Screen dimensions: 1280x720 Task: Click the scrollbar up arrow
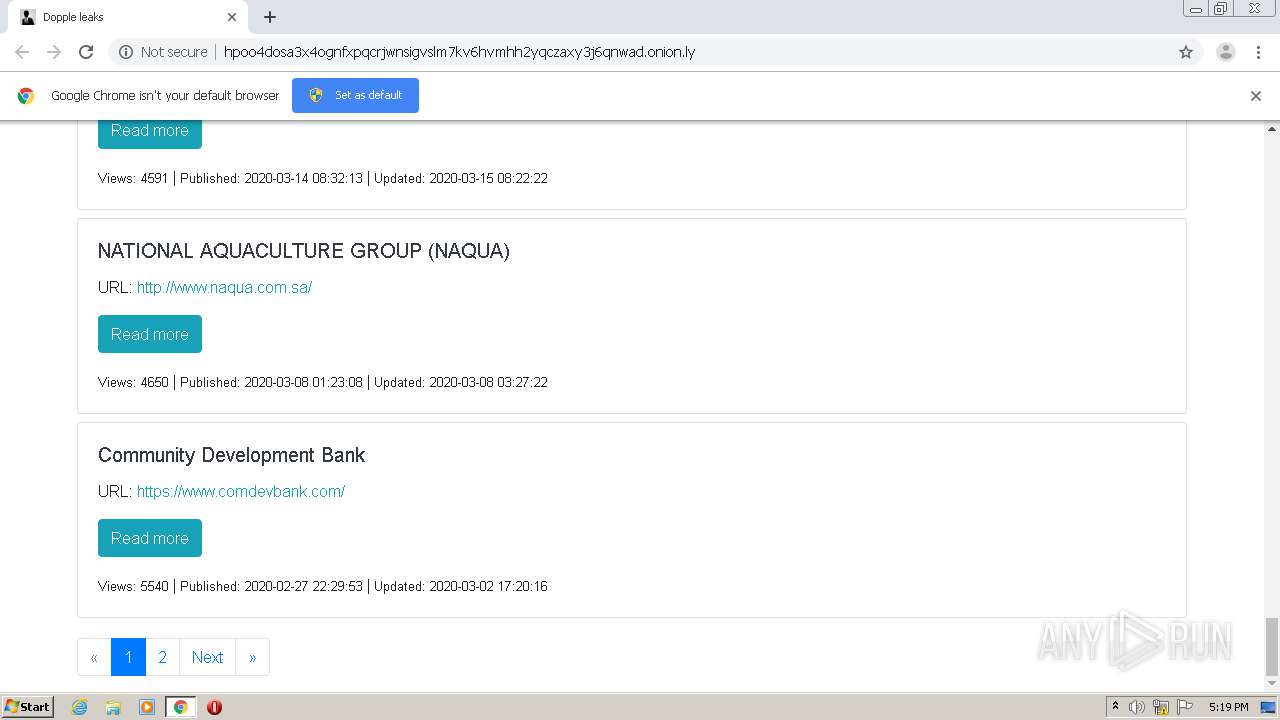(x=1272, y=129)
